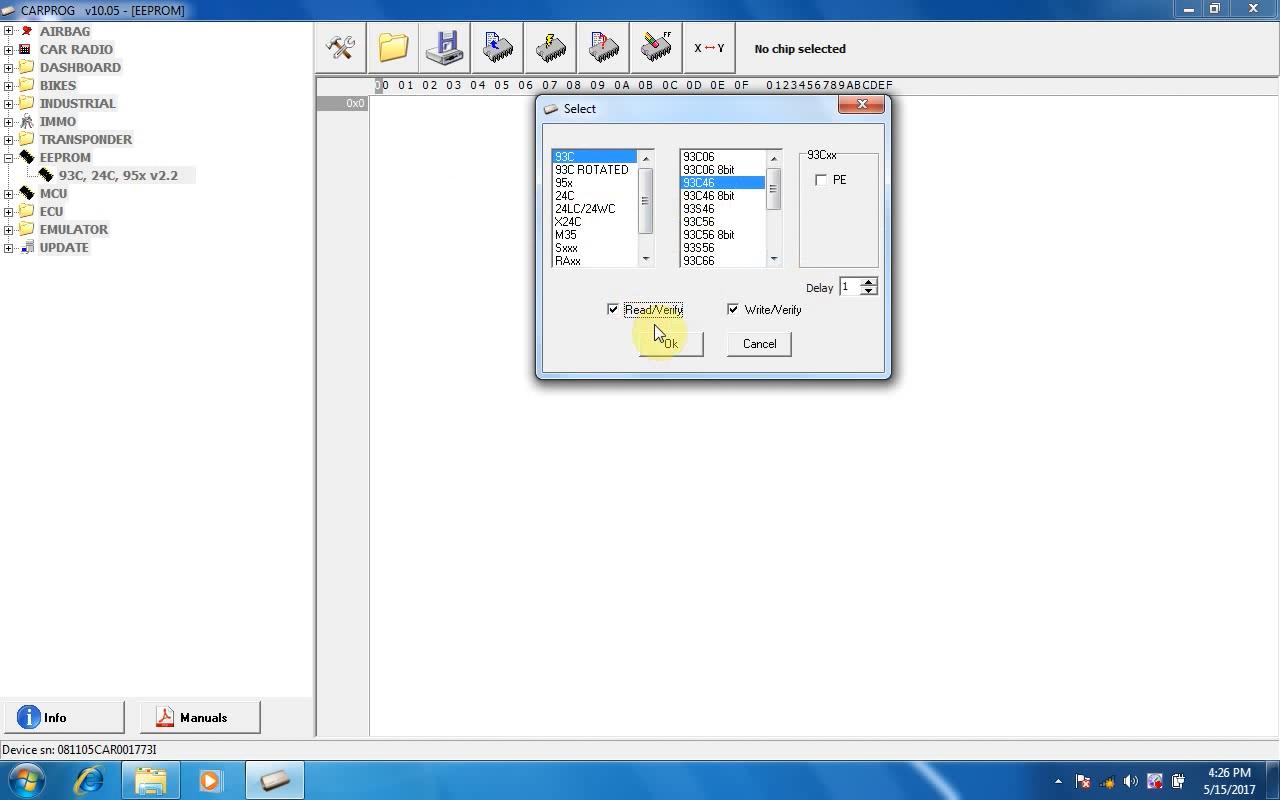
Task: Expand the IMMO tree node
Action: coord(9,121)
